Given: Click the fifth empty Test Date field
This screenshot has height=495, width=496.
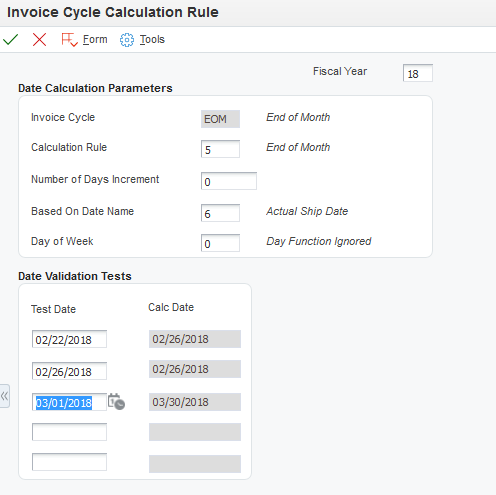Looking at the screenshot, I should coord(69,462).
